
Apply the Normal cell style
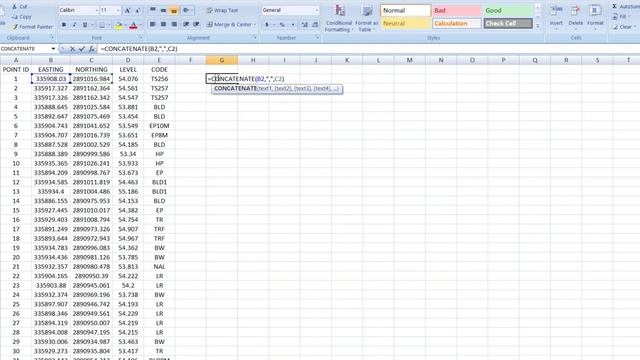tap(405, 11)
